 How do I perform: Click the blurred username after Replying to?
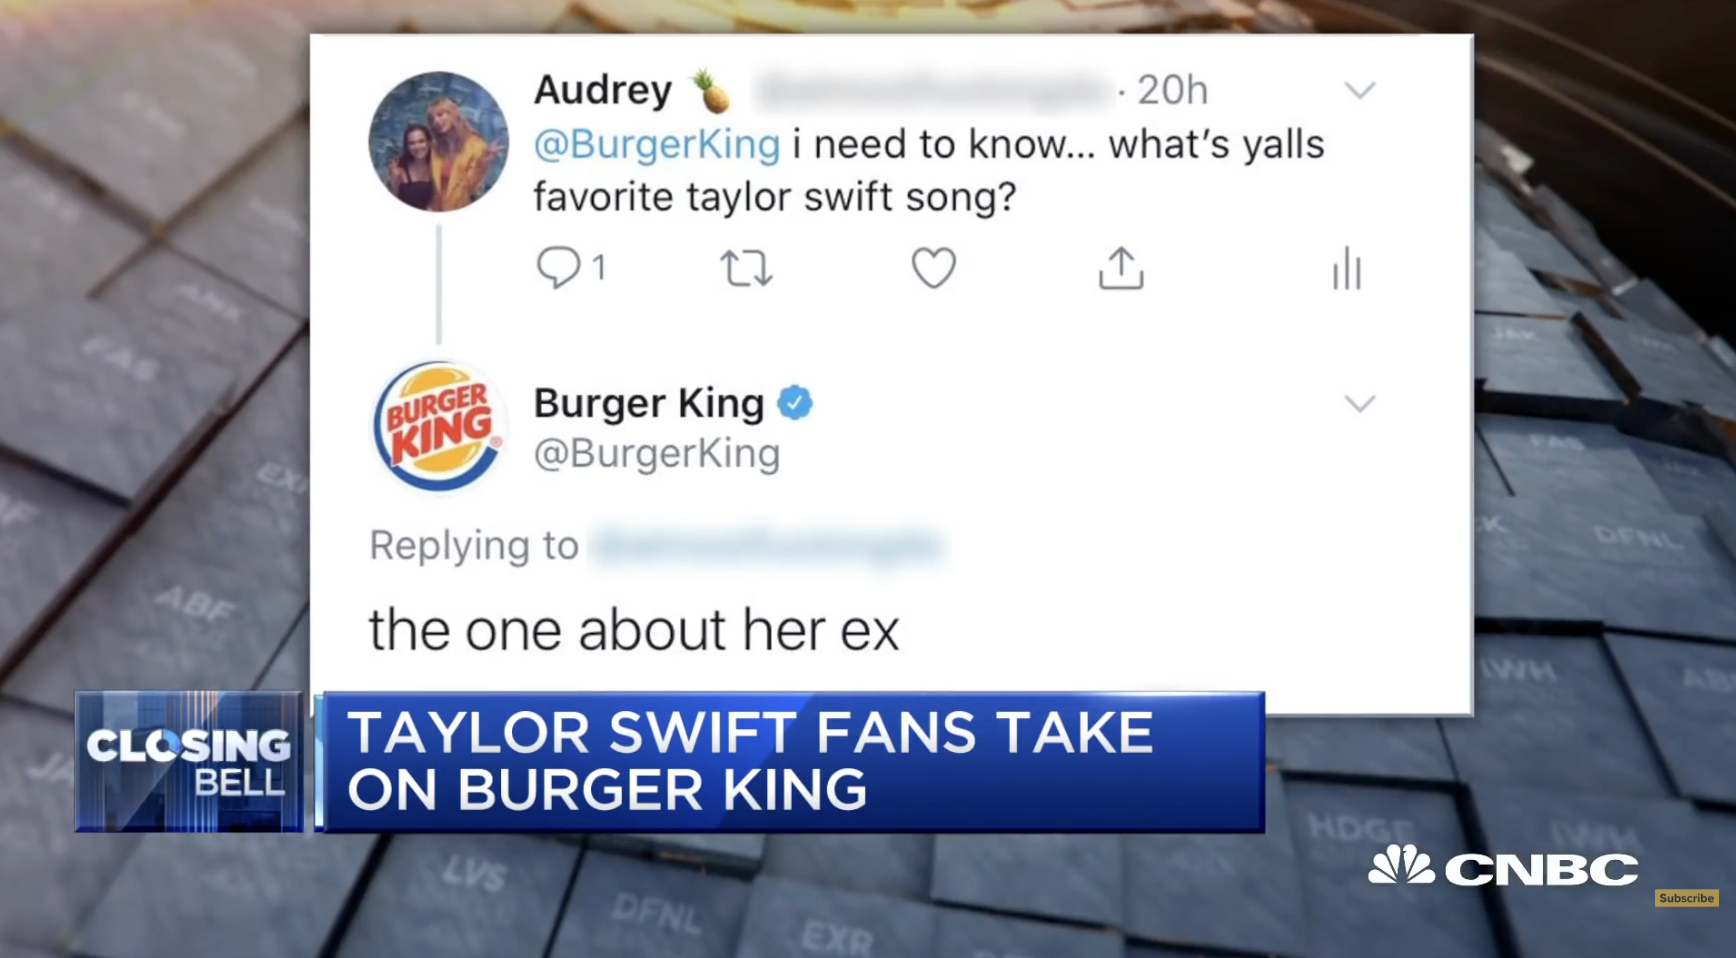click(766, 546)
